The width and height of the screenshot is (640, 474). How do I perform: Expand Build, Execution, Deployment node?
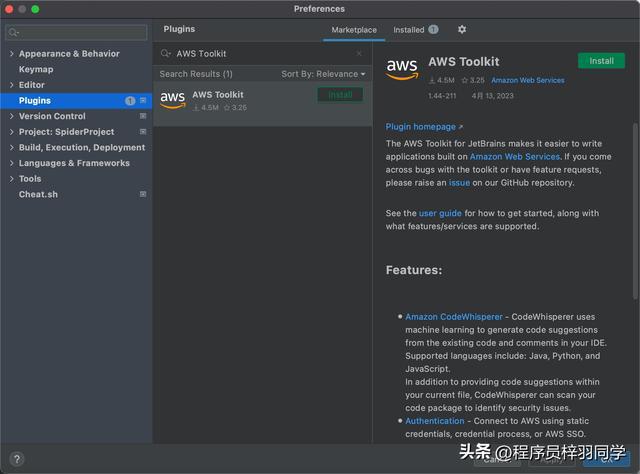(11, 148)
